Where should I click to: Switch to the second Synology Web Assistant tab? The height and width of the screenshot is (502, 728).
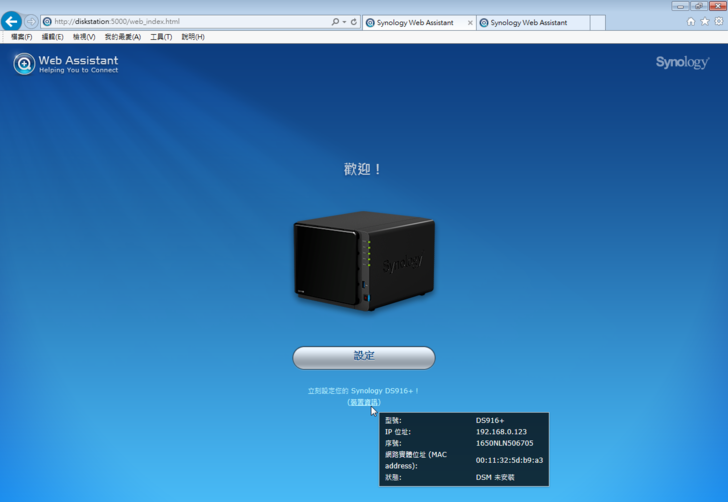pyautogui.click(x=533, y=23)
